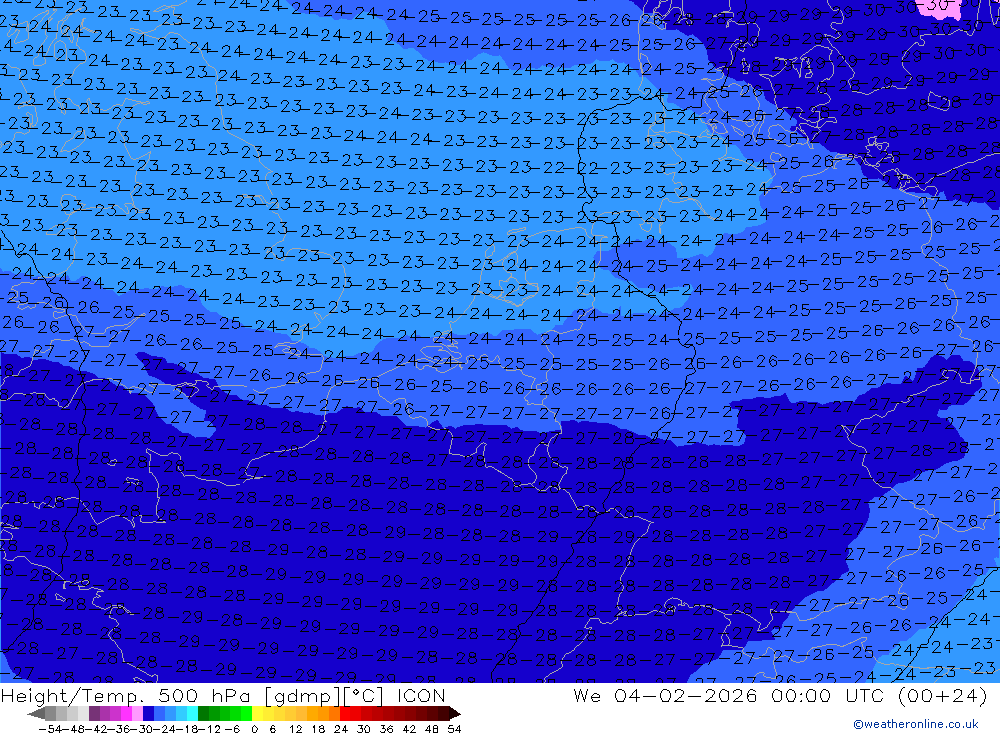Click the "-6" legend scale label

coord(233,729)
